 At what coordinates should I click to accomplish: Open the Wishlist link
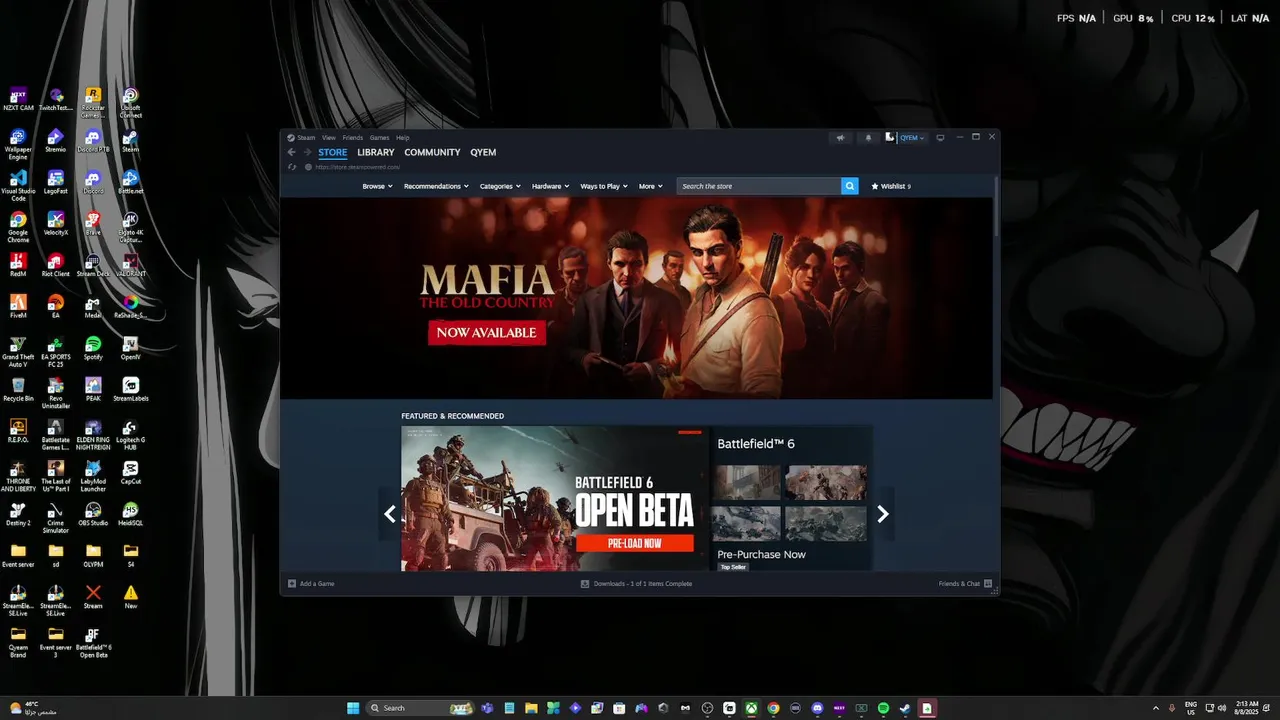pos(891,186)
